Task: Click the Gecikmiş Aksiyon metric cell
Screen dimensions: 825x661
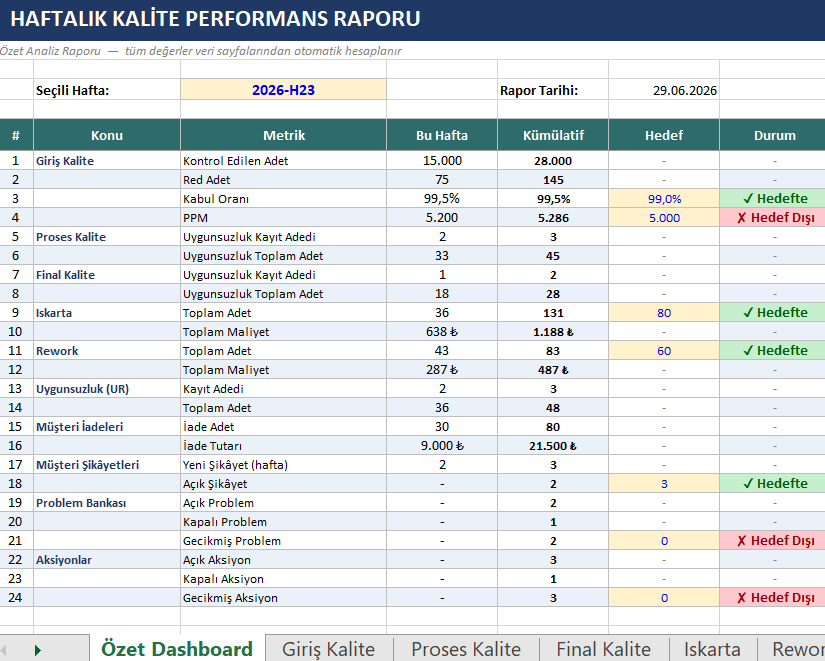Action: click(x=284, y=597)
